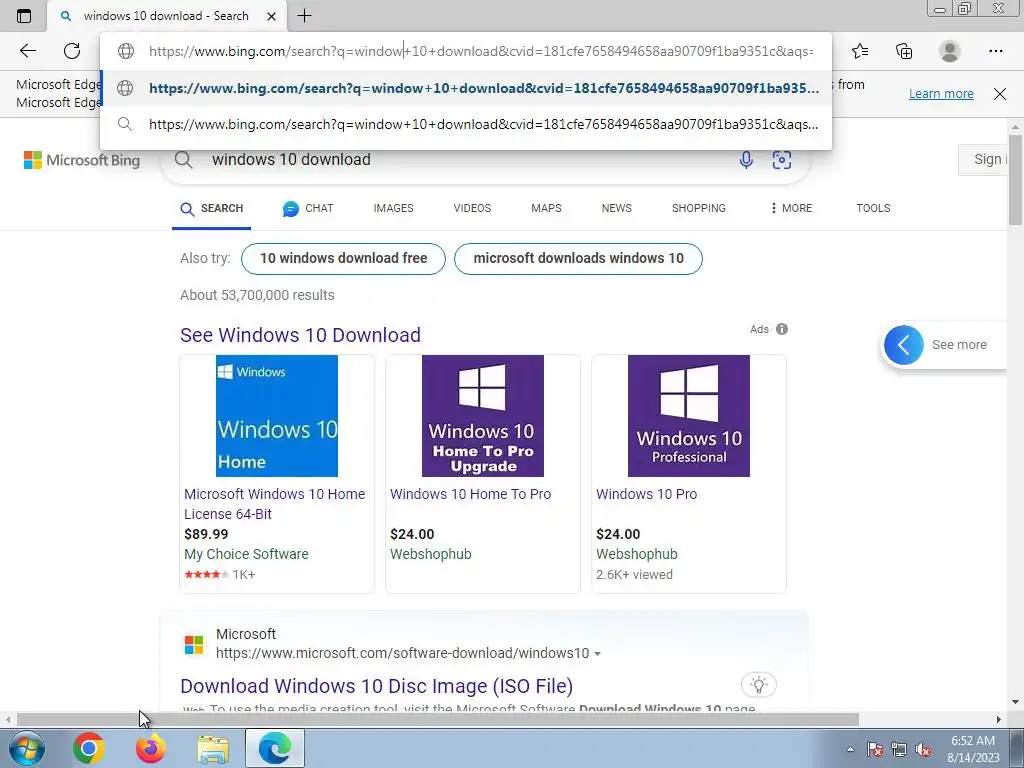Reload the page with Refresh icon
Viewport: 1024px width, 768px height.
point(72,51)
